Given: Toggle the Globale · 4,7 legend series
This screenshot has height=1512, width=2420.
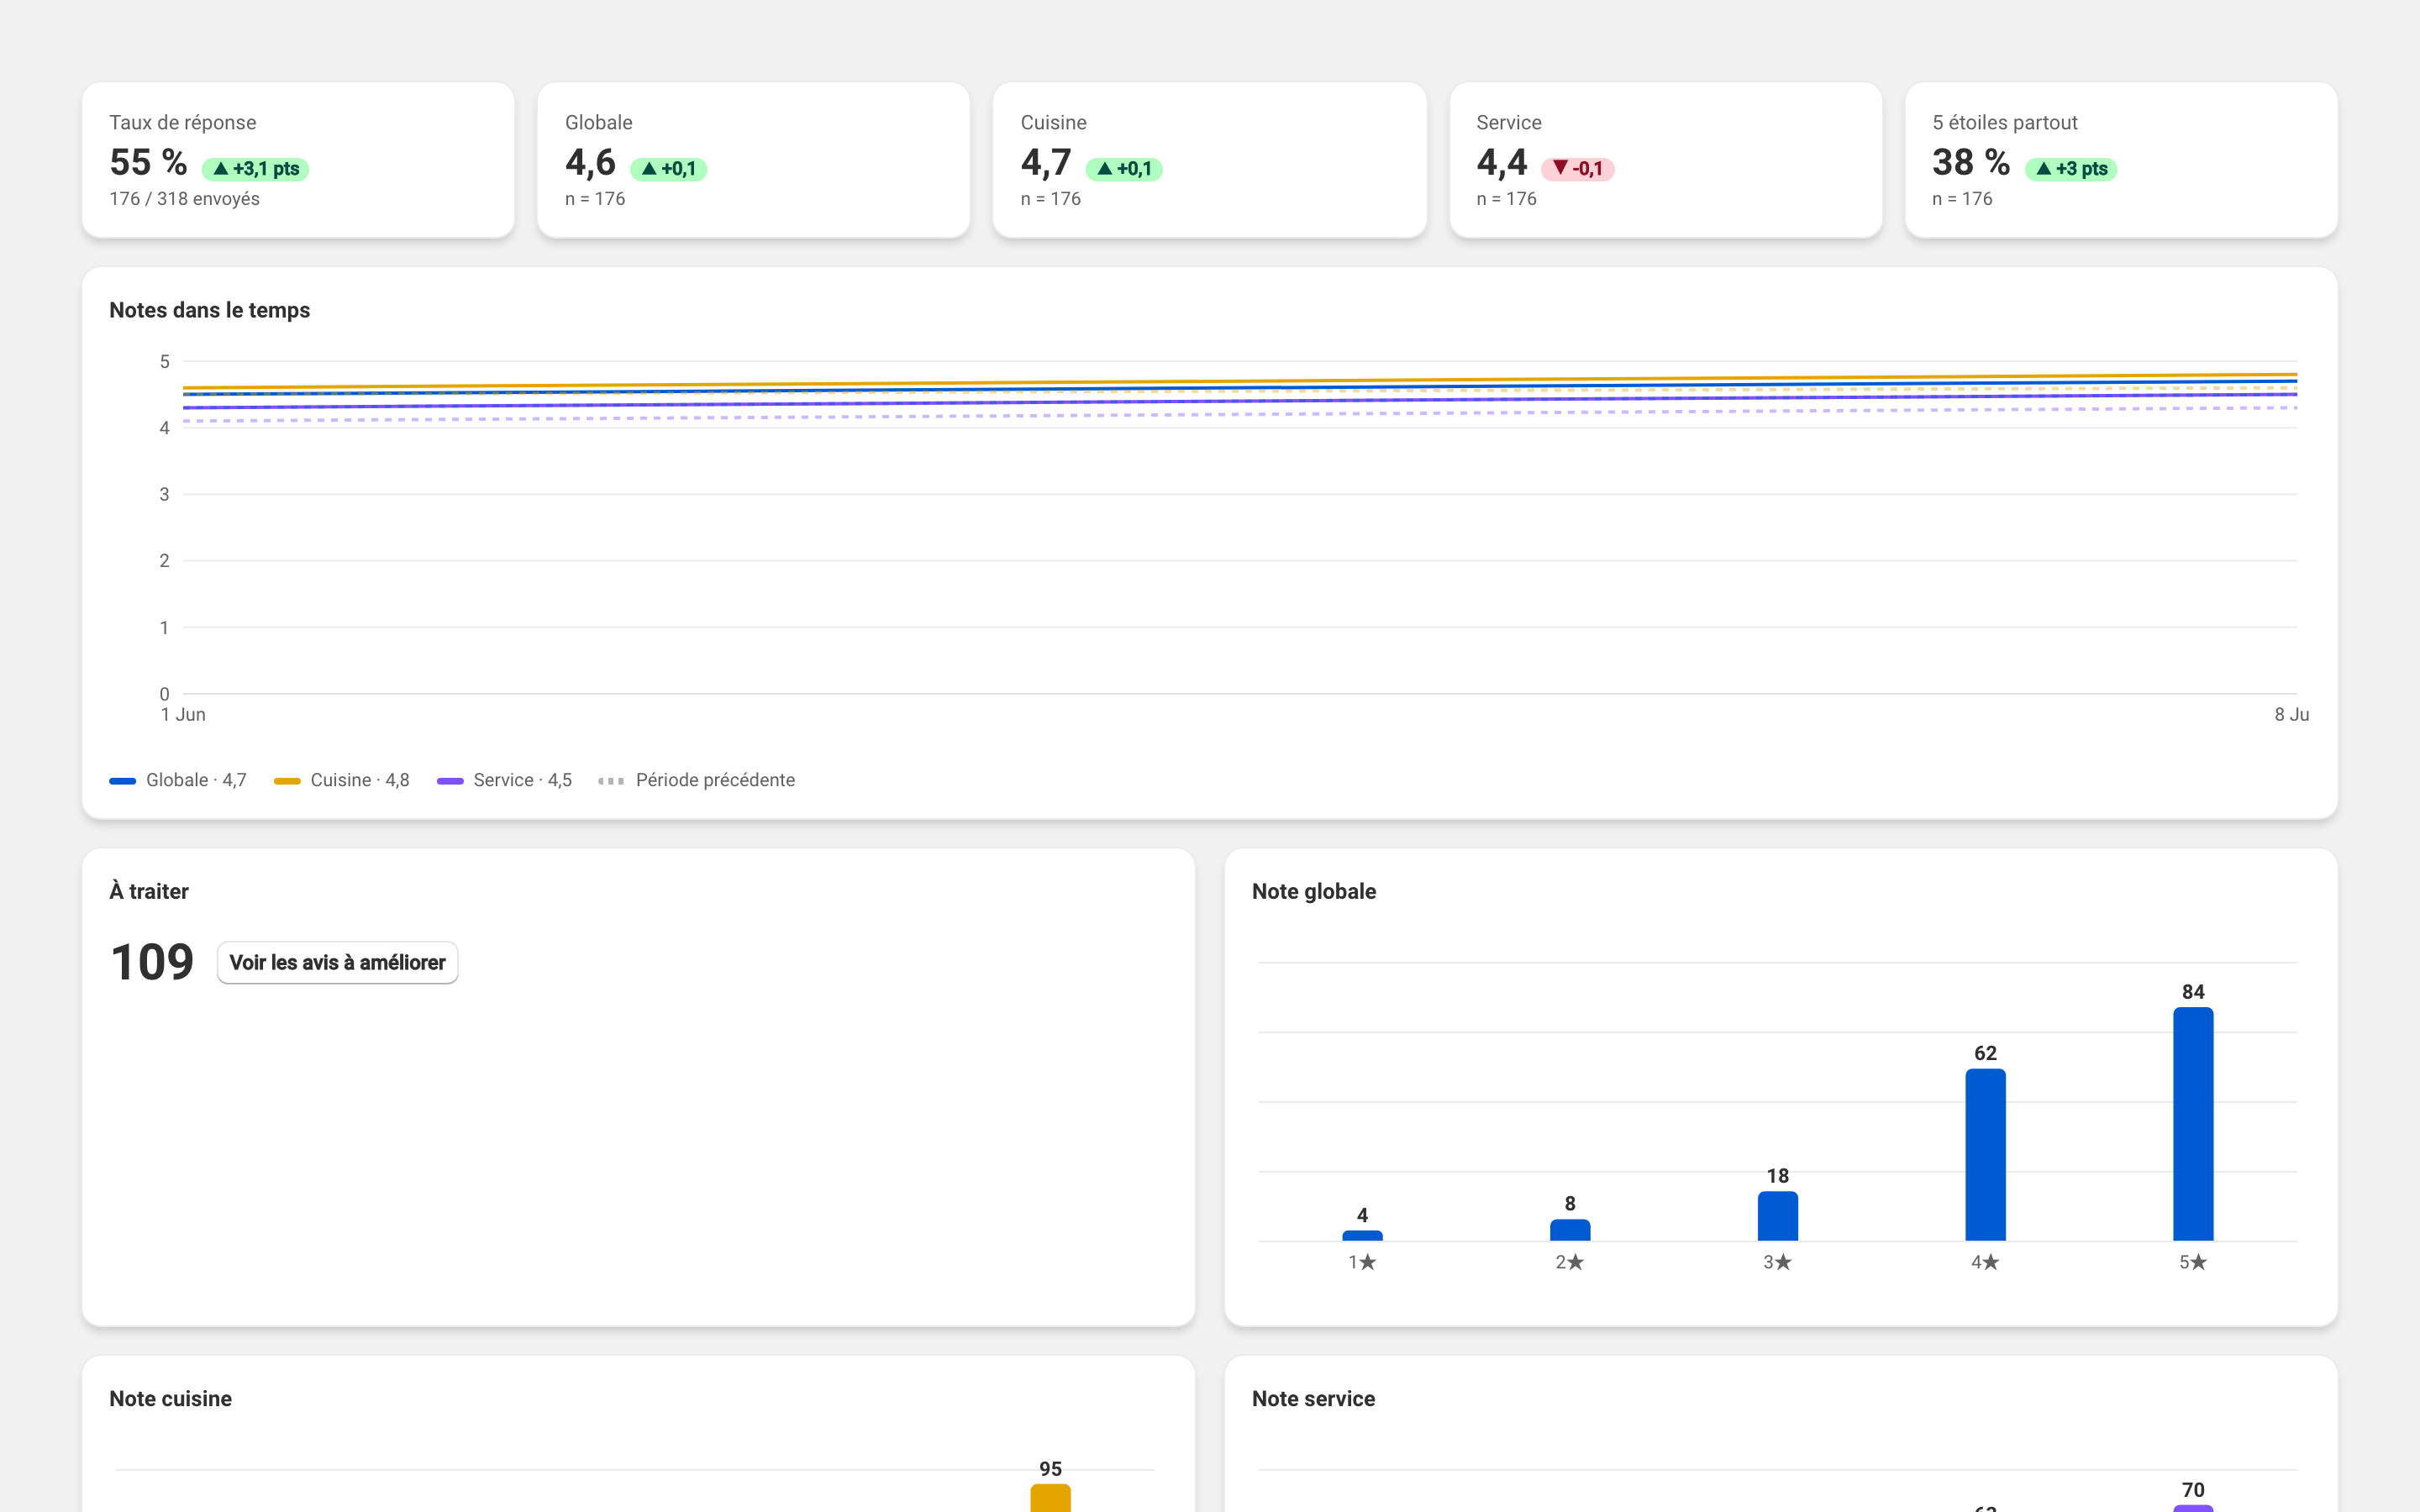Looking at the screenshot, I should (178, 780).
